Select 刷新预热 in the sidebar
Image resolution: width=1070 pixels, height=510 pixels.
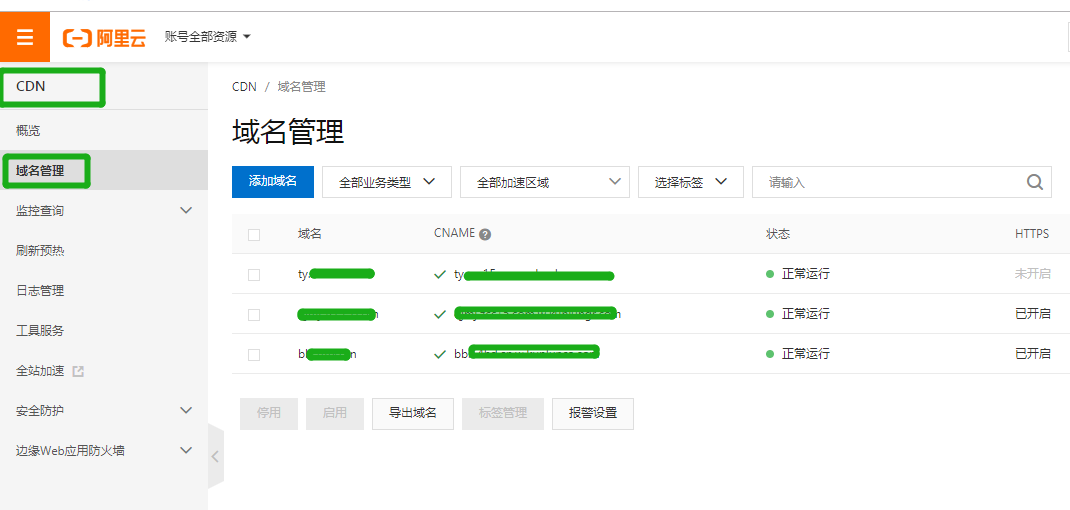click(40, 251)
